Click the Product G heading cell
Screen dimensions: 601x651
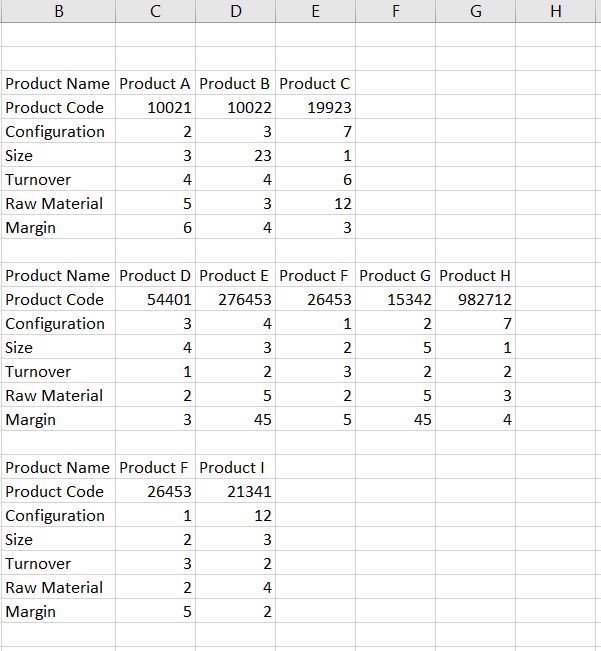click(x=395, y=275)
